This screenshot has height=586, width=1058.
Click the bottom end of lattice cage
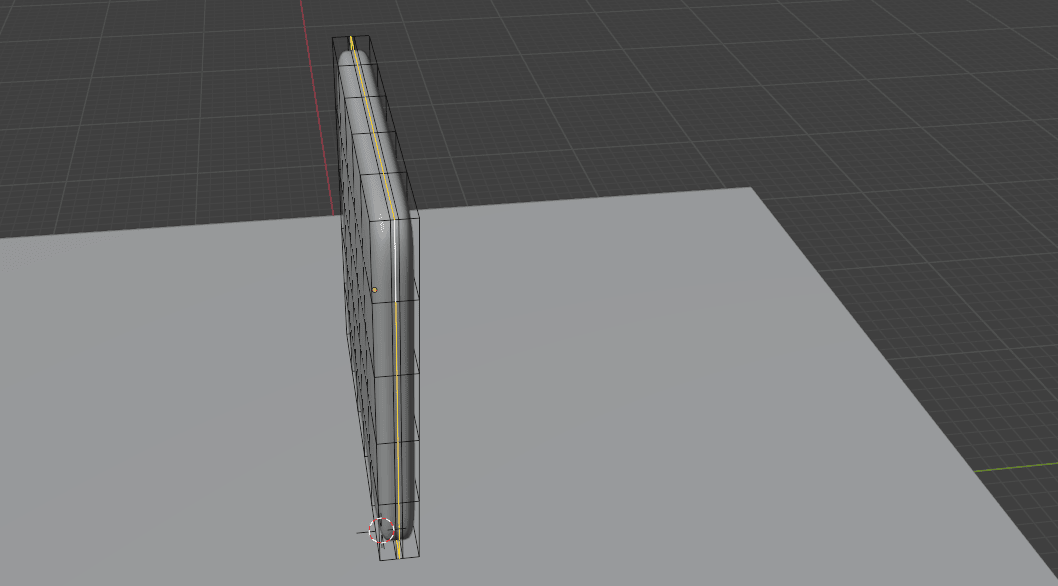(x=400, y=556)
